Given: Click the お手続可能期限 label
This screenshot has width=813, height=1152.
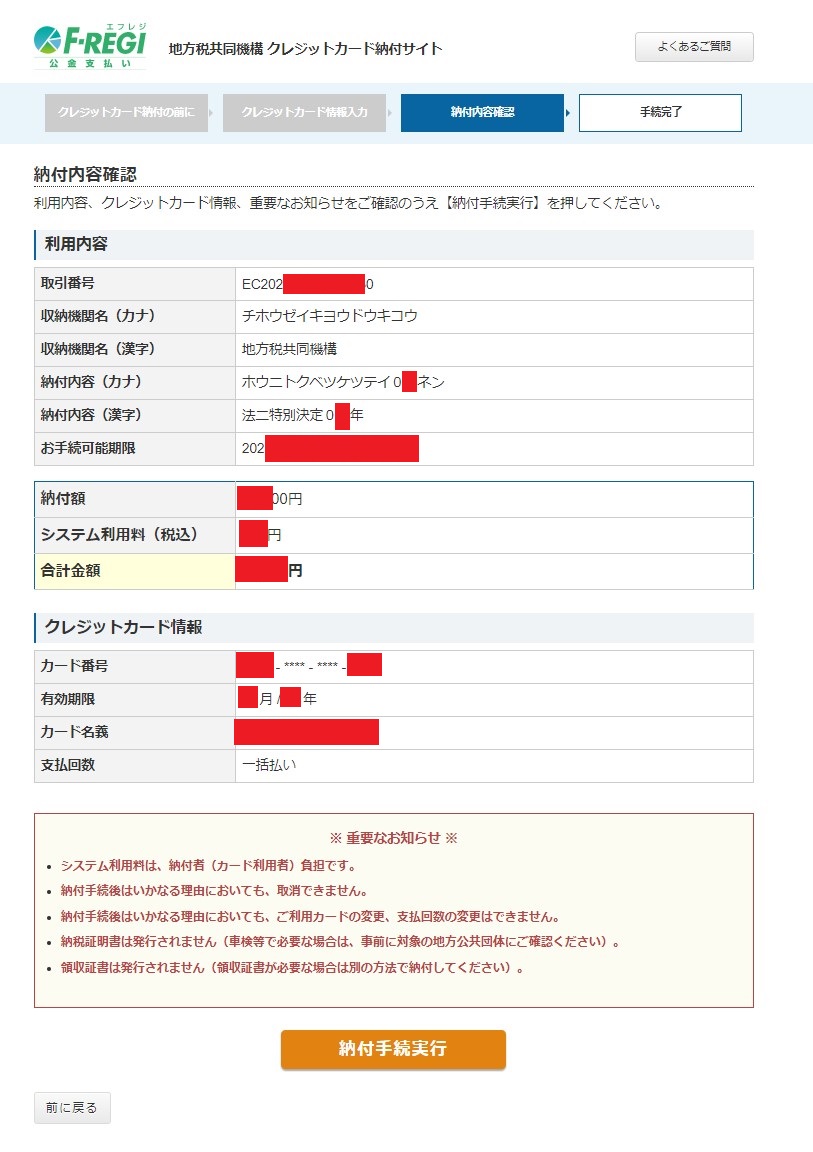Looking at the screenshot, I should 88,448.
